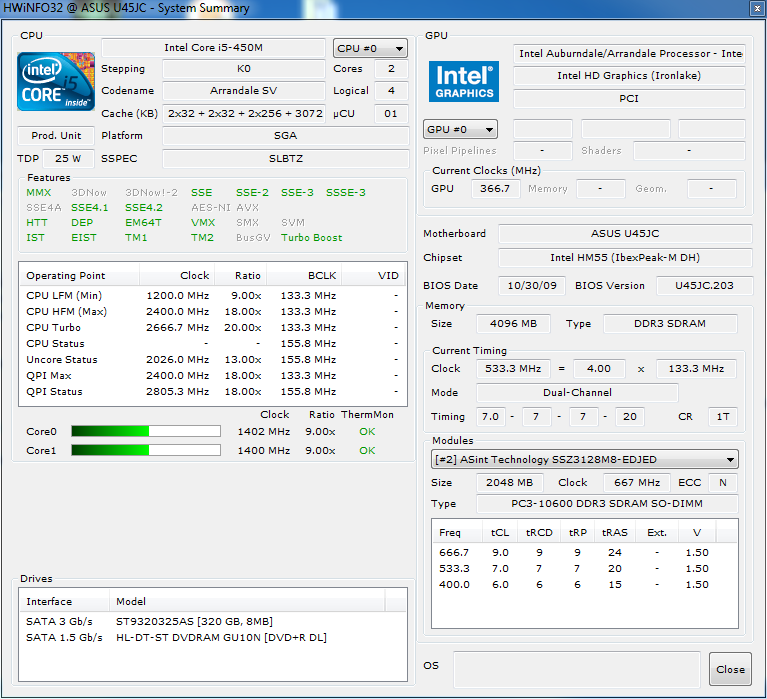
Task: Click the Intel HD Graphics (Ironlake) field
Action: pyautogui.click(x=629, y=76)
